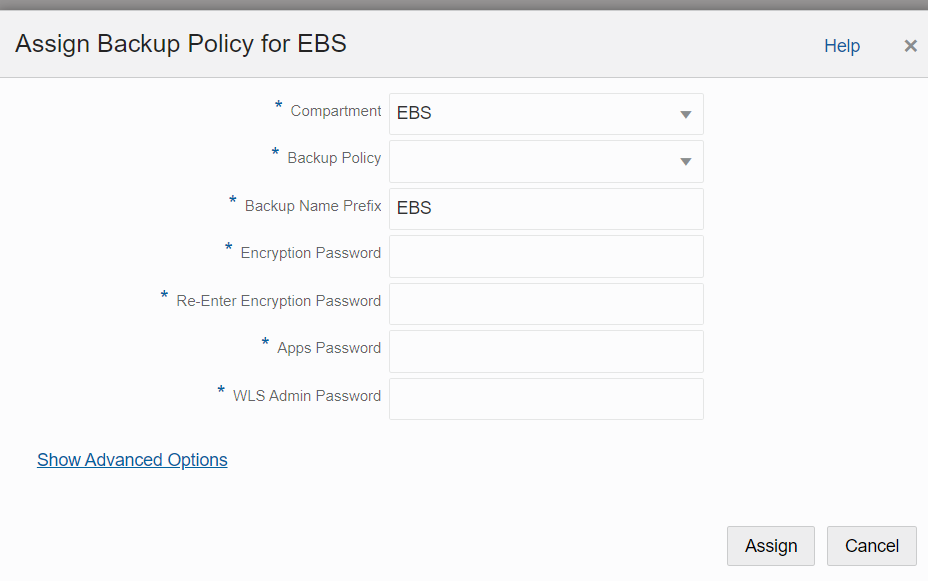Close the Assign Backup Policy dialog
The width and height of the screenshot is (928, 581).
[910, 46]
